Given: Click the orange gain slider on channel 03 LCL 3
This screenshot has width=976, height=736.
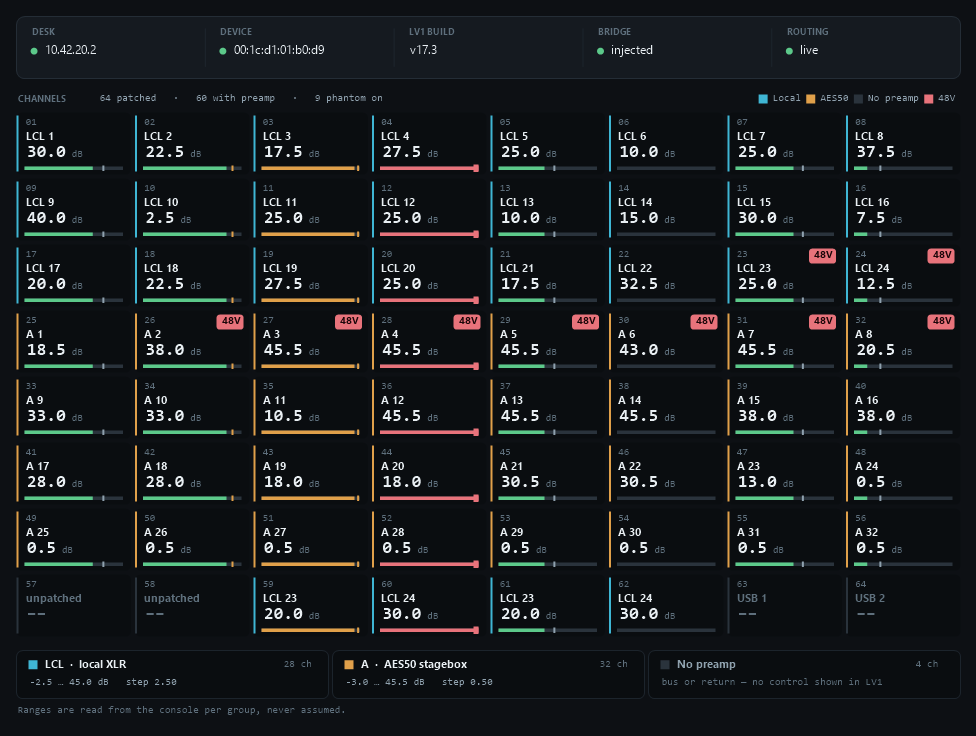Looking at the screenshot, I should click(x=311, y=168).
